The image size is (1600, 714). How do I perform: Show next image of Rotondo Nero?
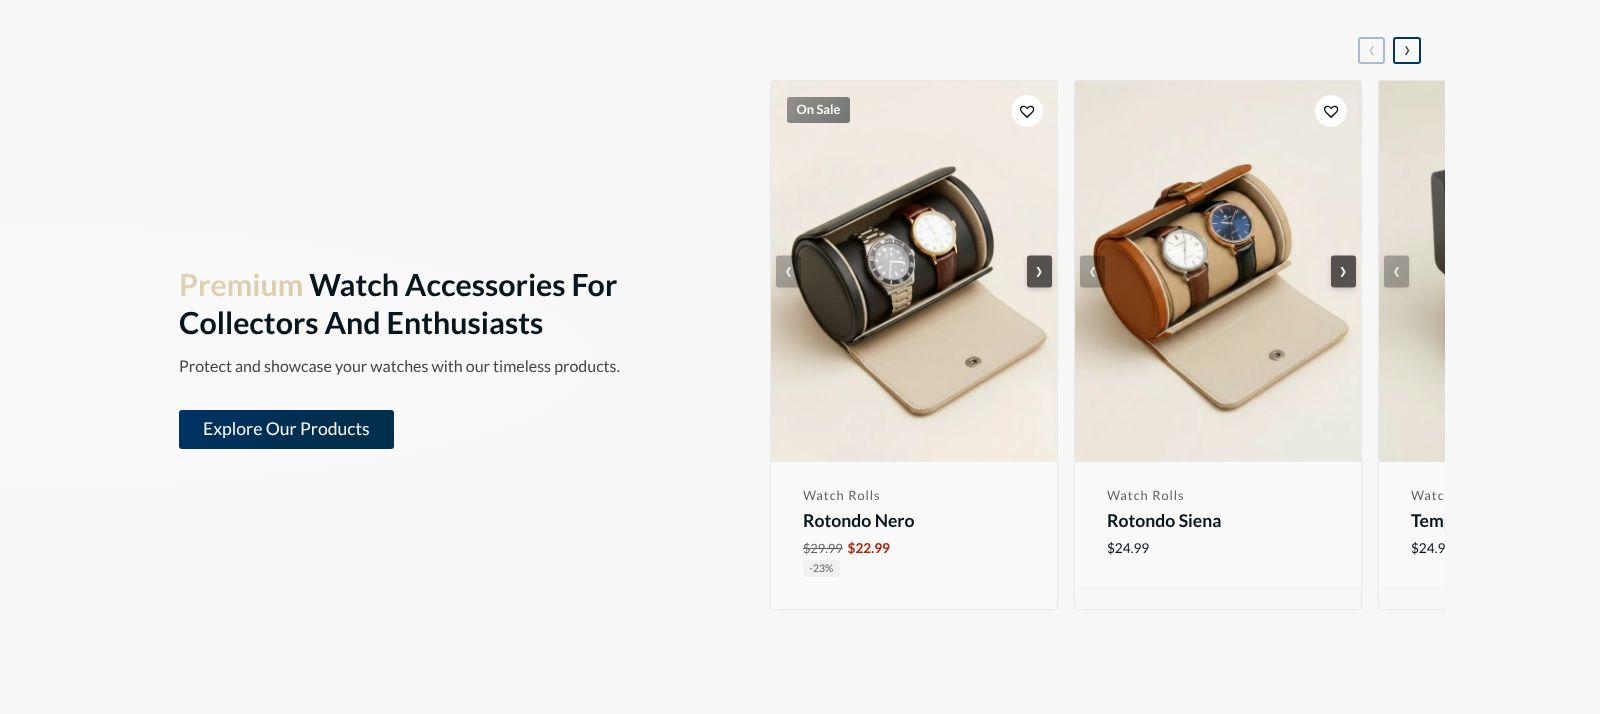(1039, 271)
